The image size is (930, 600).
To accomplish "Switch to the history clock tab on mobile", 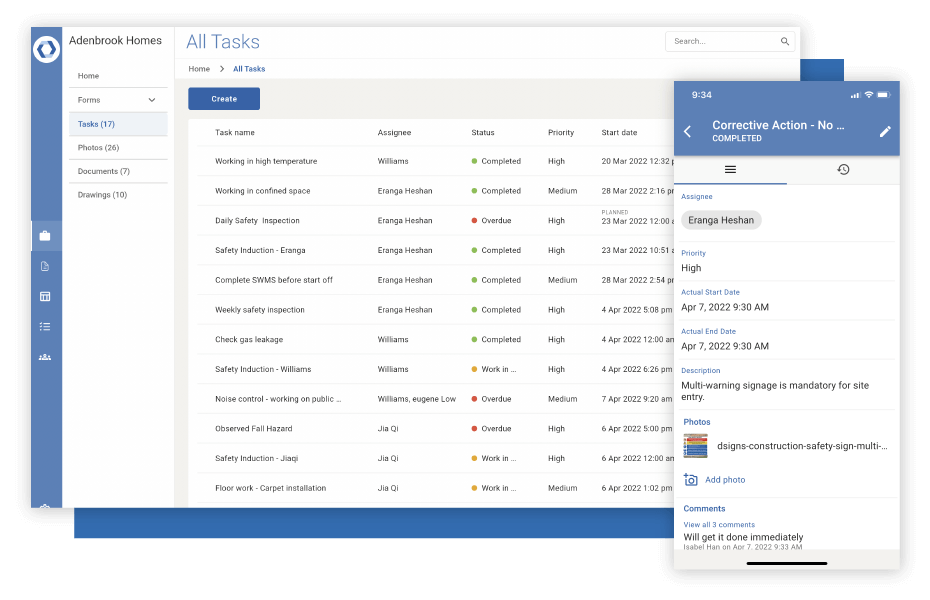I will 843,169.
